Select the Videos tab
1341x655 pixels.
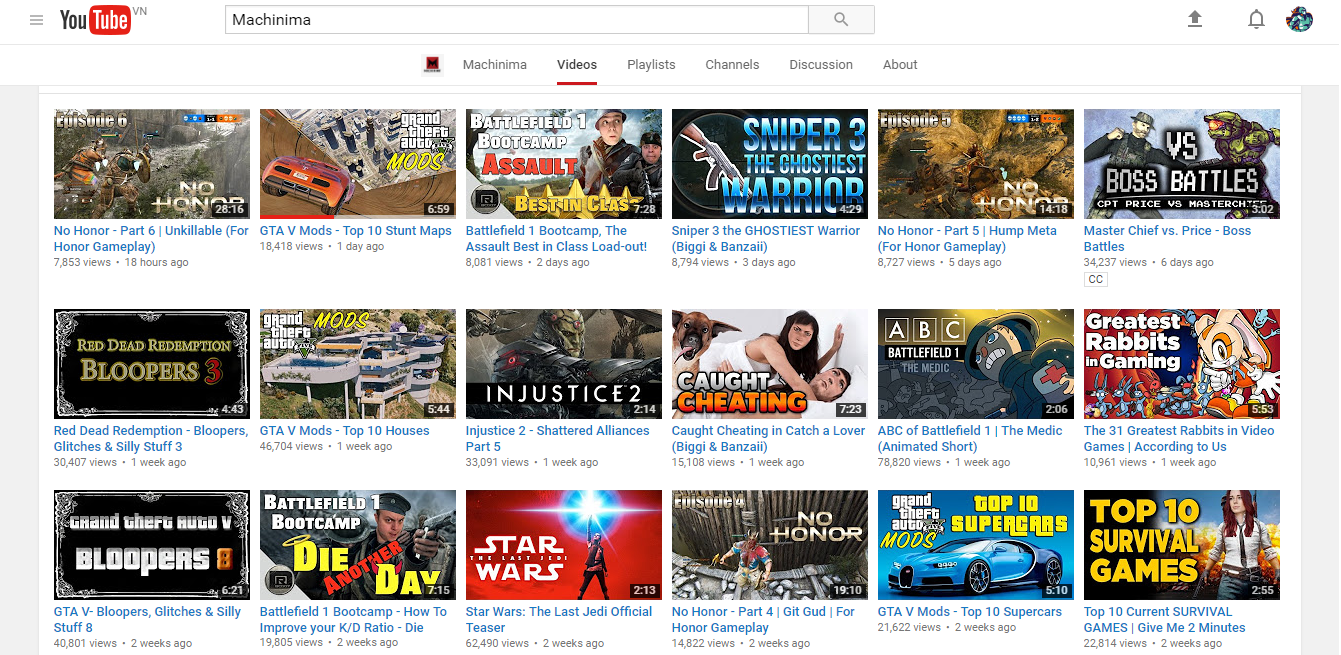point(577,64)
